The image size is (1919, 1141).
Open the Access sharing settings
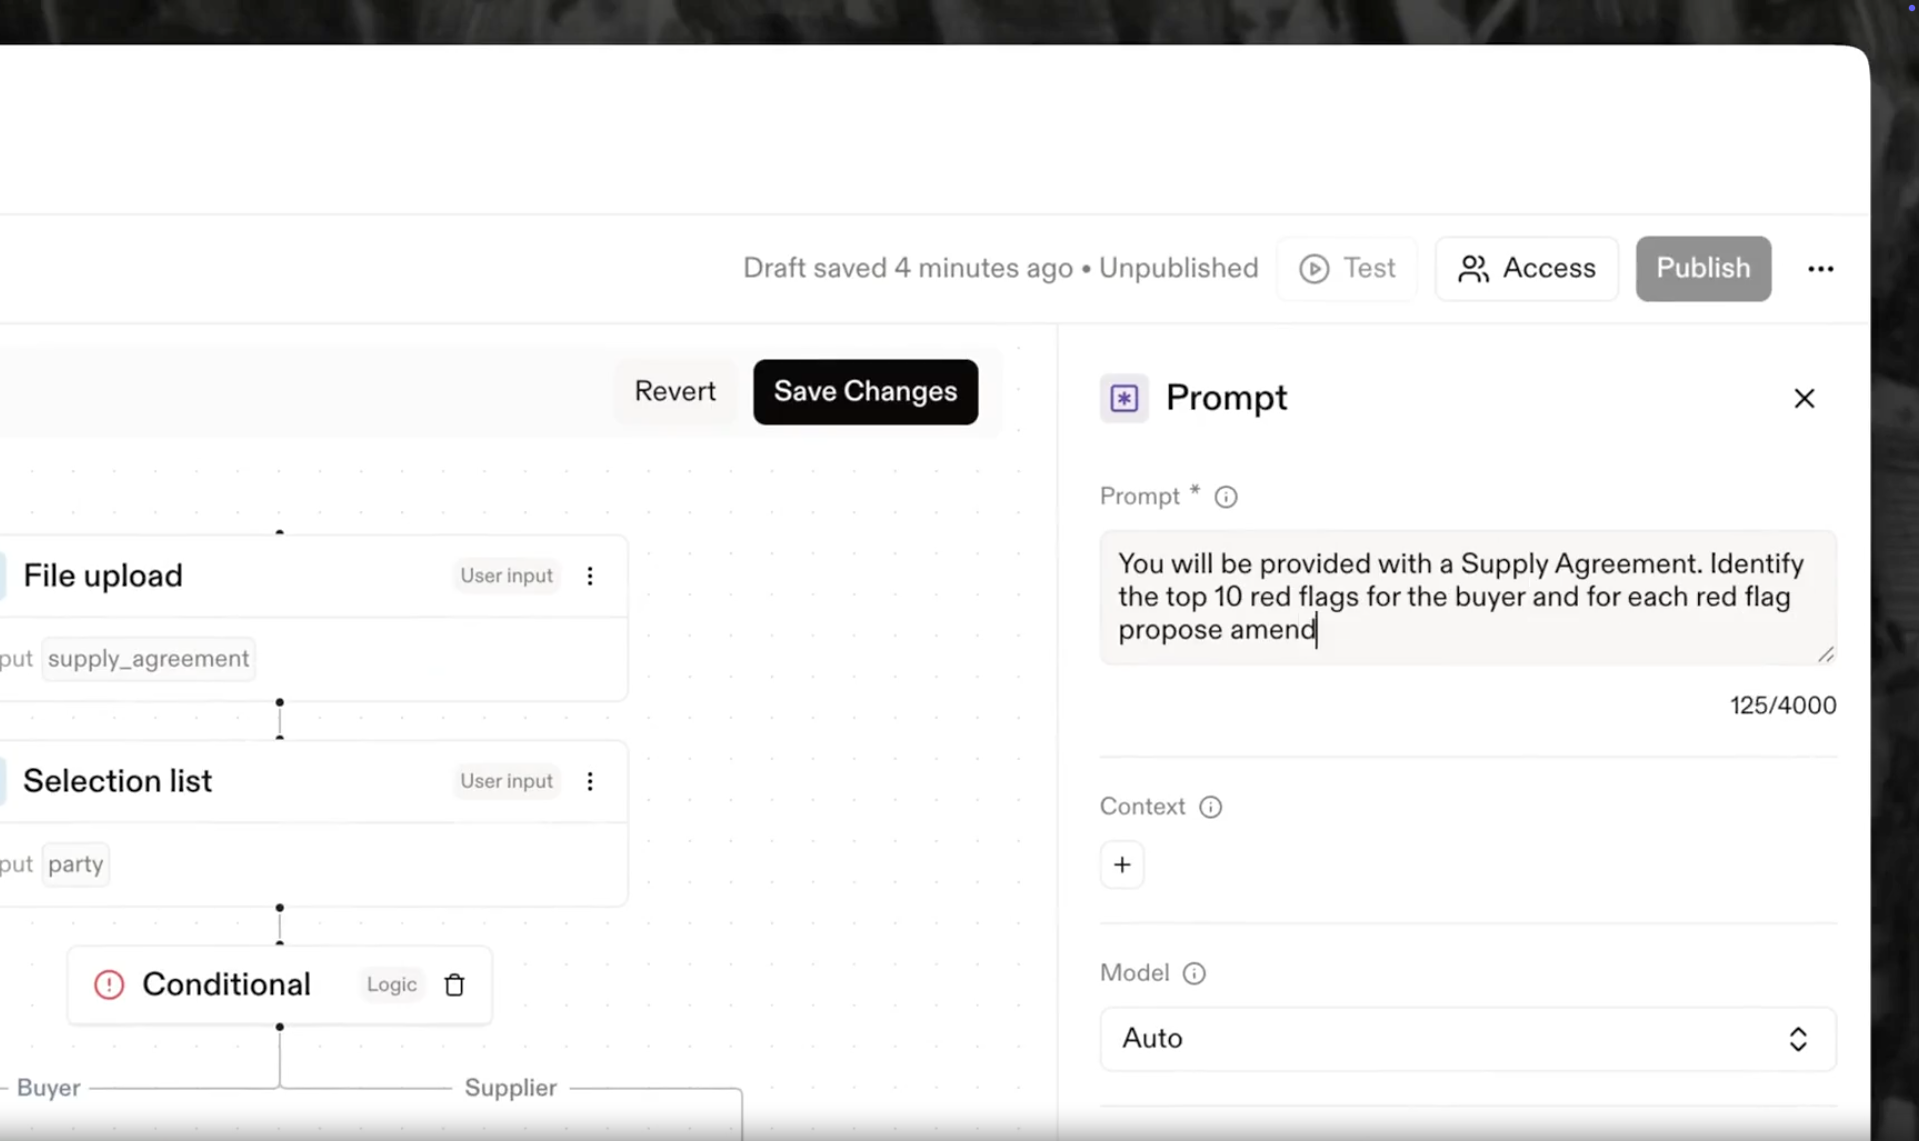coord(1526,269)
